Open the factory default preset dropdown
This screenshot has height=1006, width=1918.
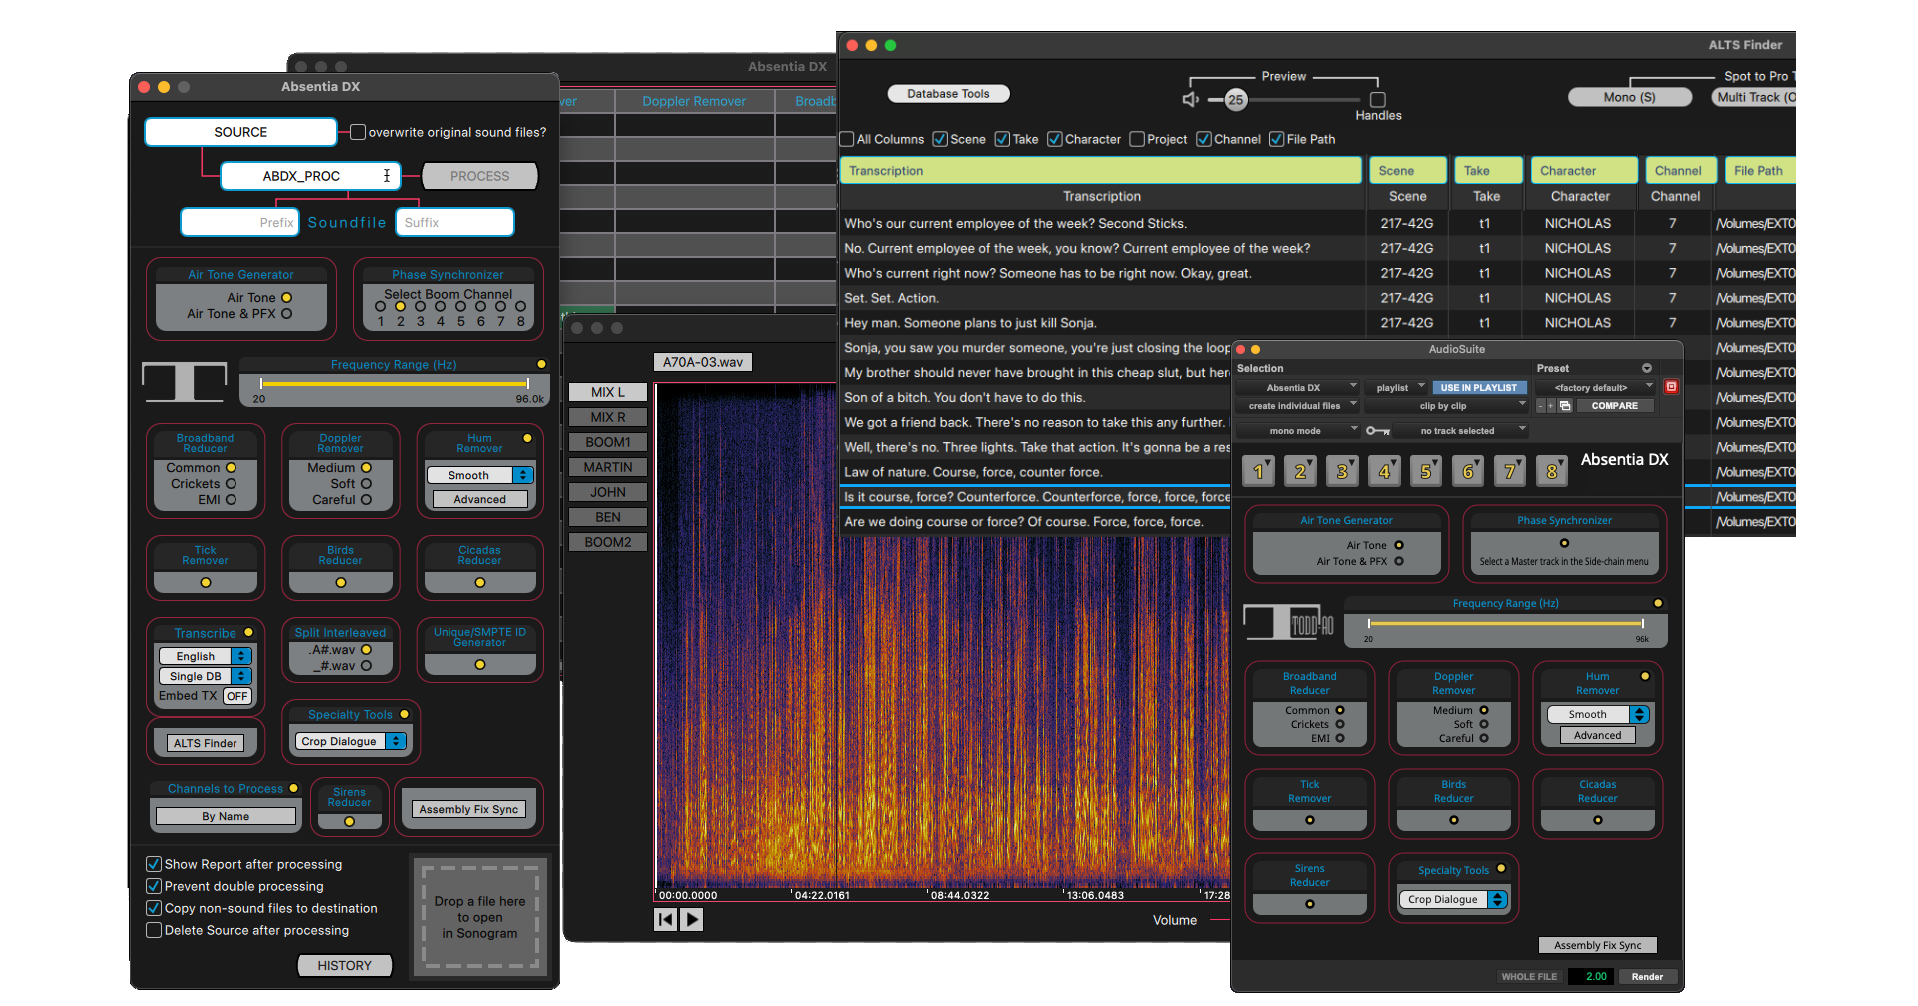[x=1596, y=387]
